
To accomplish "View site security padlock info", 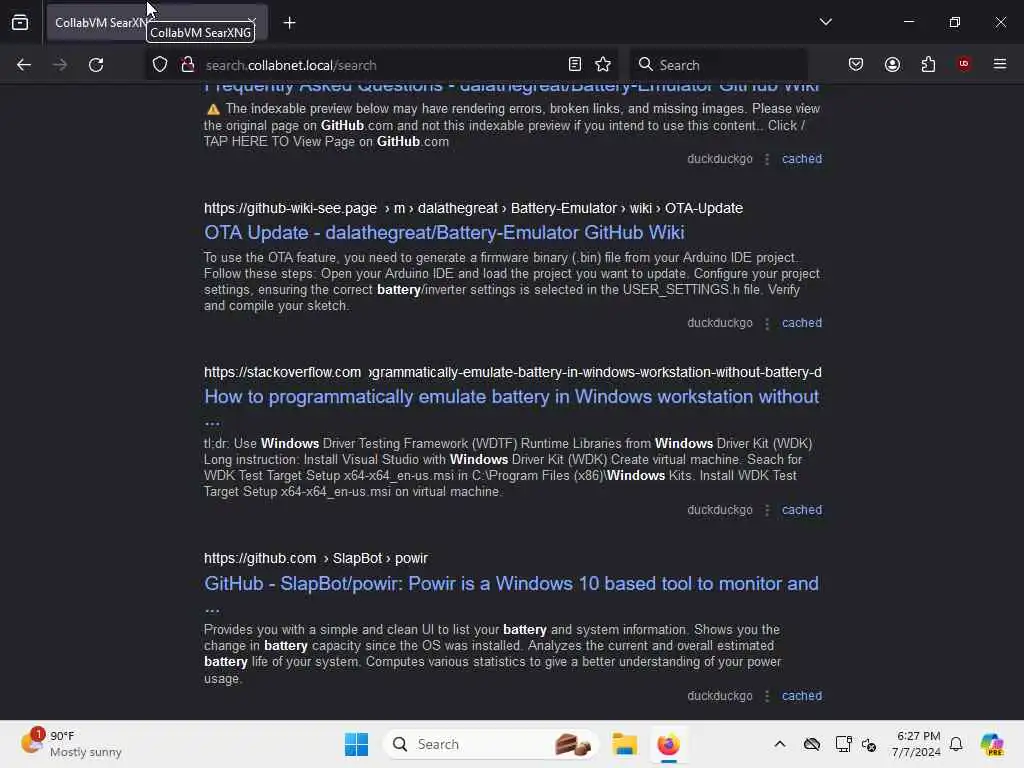I will [x=188, y=64].
